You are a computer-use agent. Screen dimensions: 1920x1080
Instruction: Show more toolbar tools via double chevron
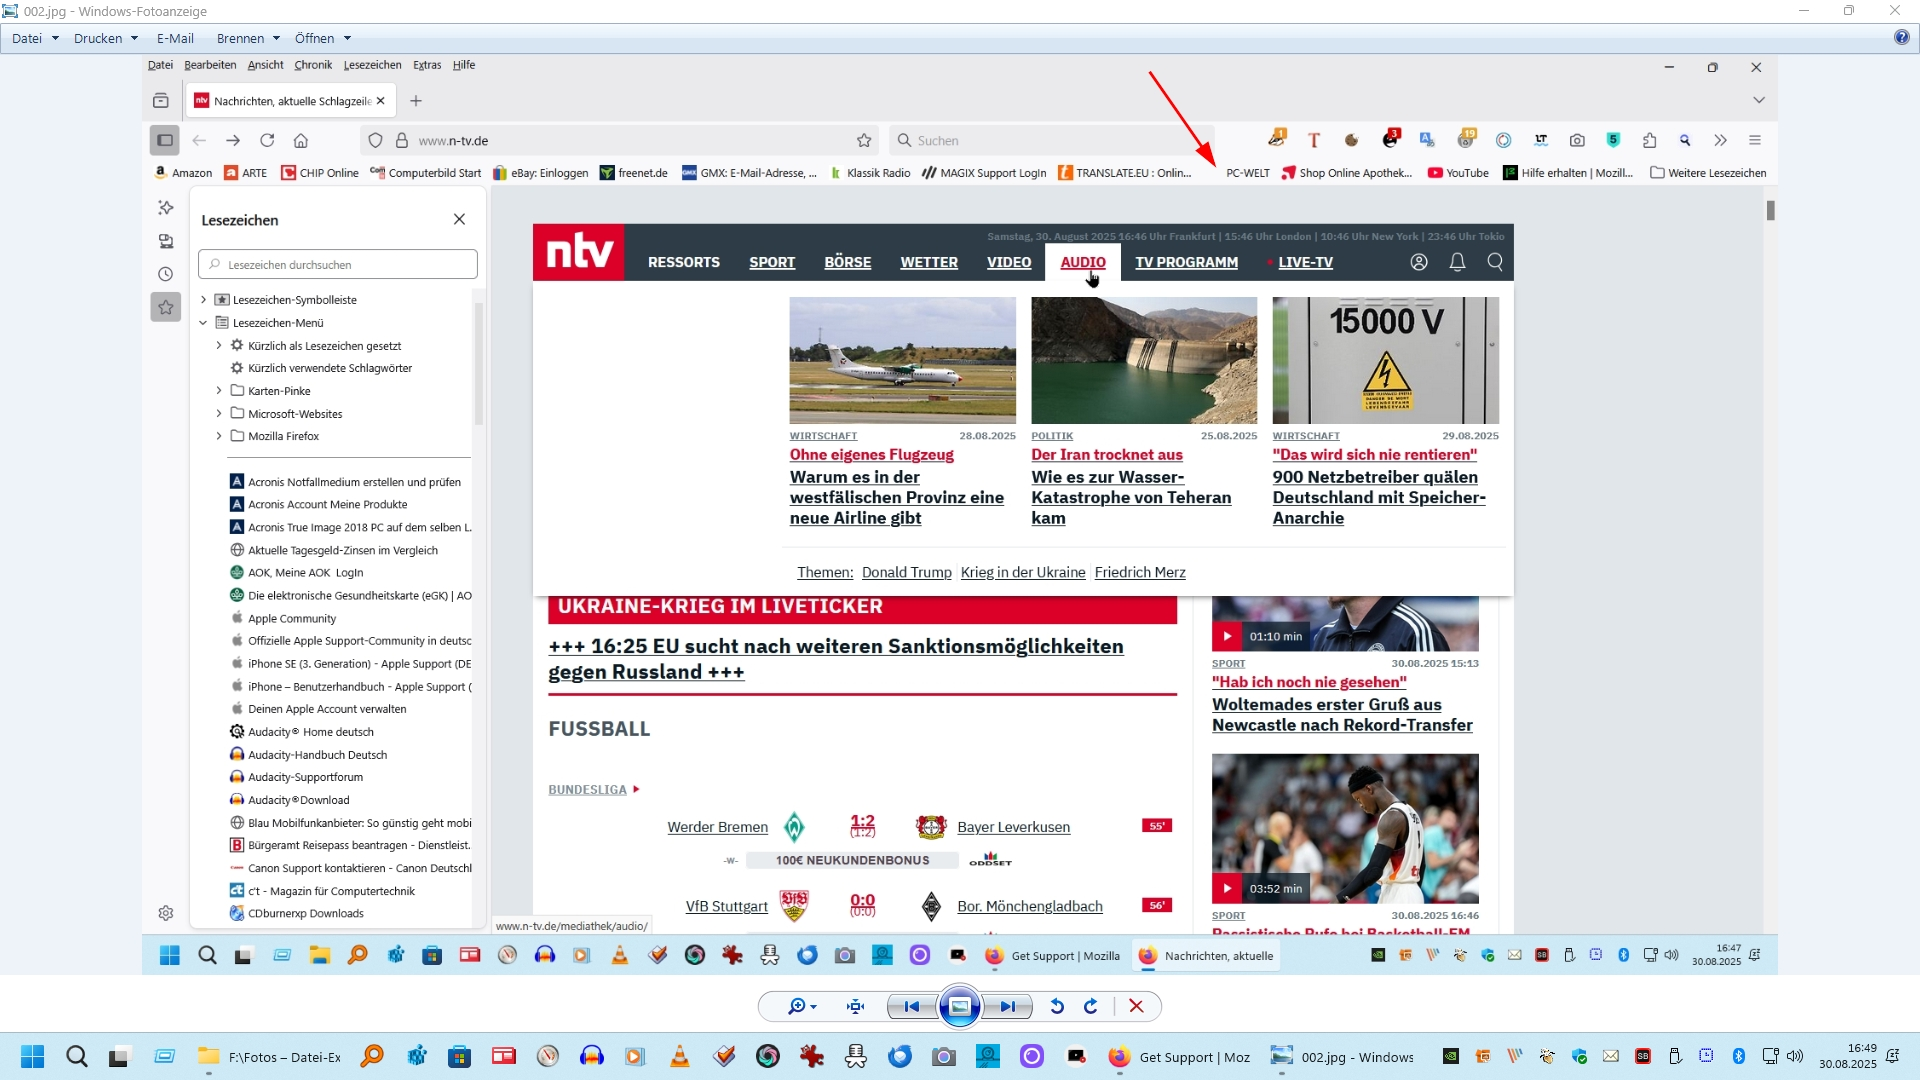[x=1720, y=140]
